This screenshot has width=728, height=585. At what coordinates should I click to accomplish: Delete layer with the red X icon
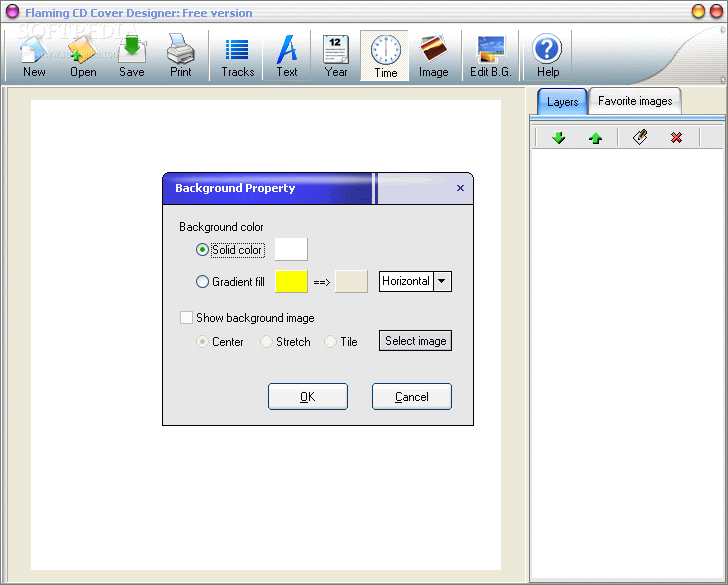point(676,137)
